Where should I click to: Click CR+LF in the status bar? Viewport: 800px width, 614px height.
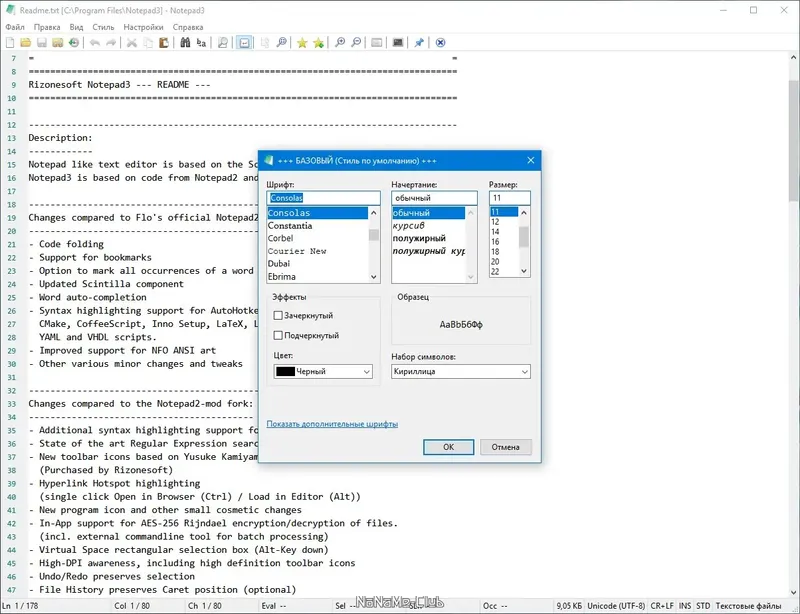662,606
